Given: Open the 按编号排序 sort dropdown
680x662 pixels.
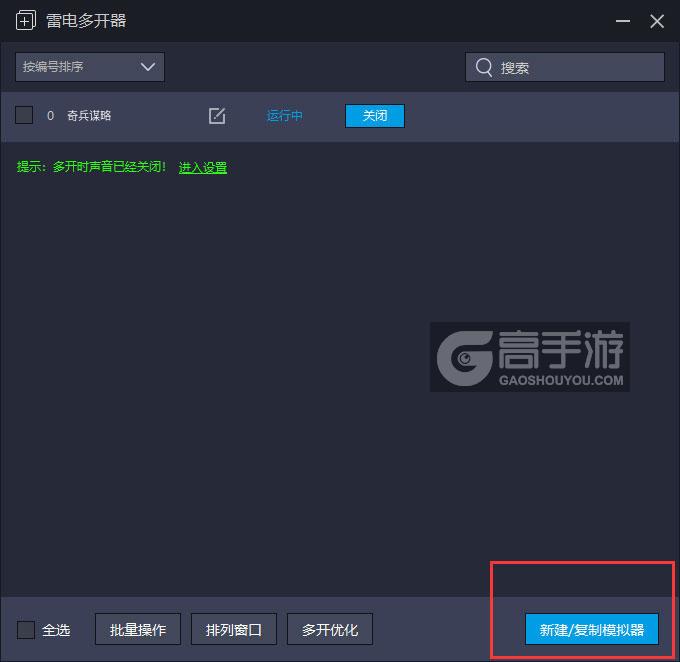Looking at the screenshot, I should (89, 67).
